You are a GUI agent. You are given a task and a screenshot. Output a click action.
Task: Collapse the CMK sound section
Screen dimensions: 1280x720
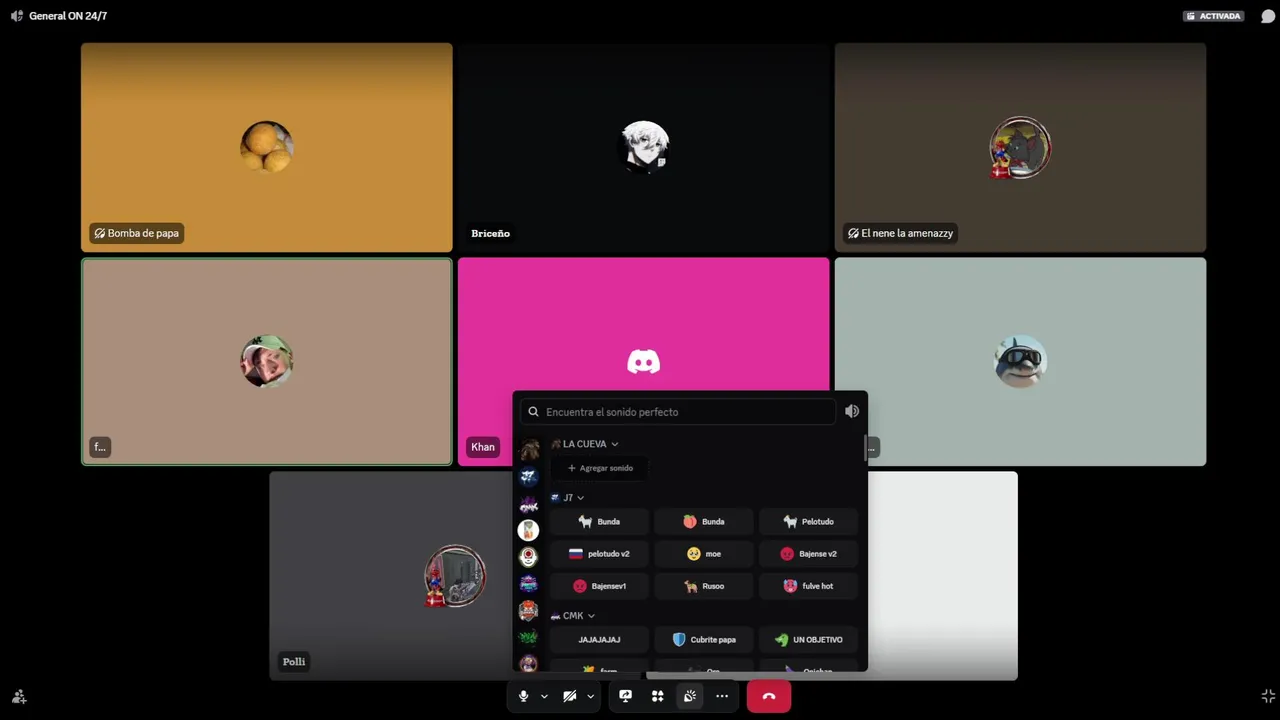573,616
